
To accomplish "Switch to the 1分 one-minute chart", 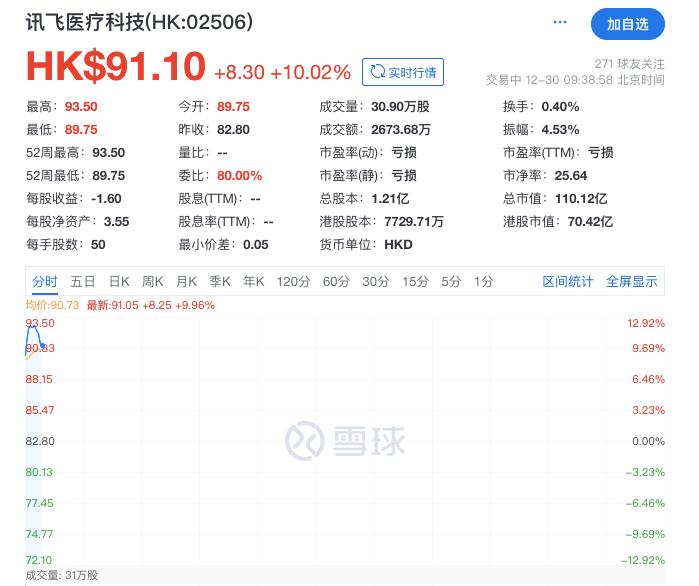I will 484,282.
